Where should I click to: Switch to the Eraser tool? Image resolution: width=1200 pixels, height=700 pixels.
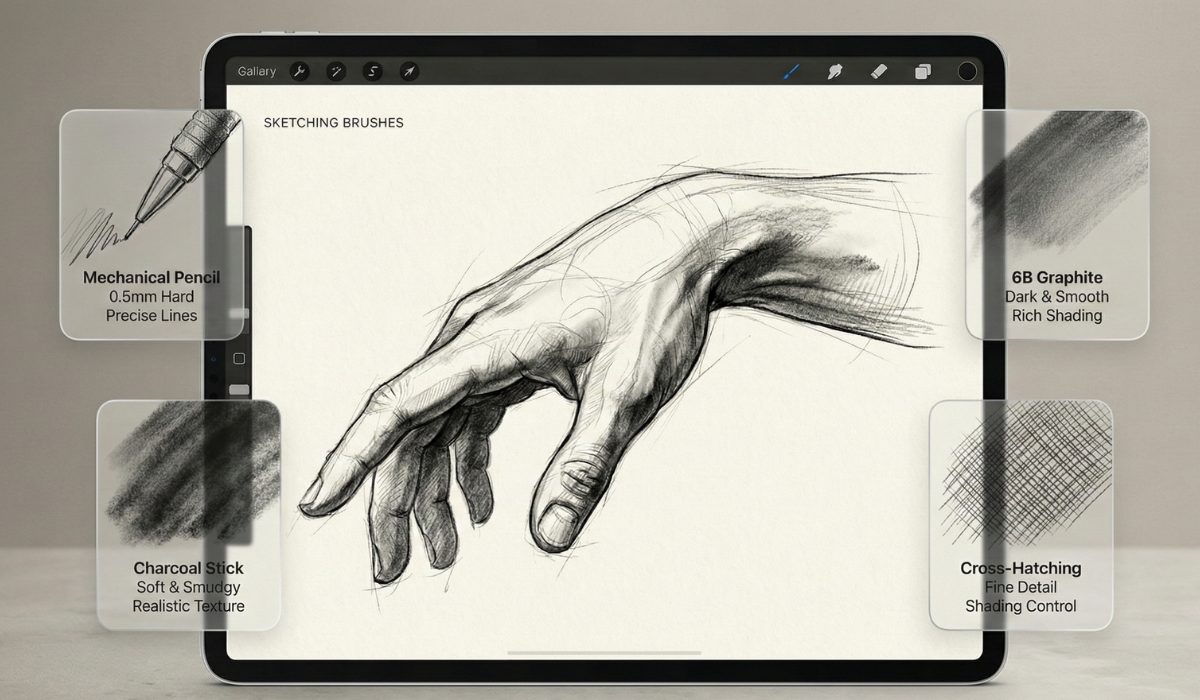click(879, 71)
